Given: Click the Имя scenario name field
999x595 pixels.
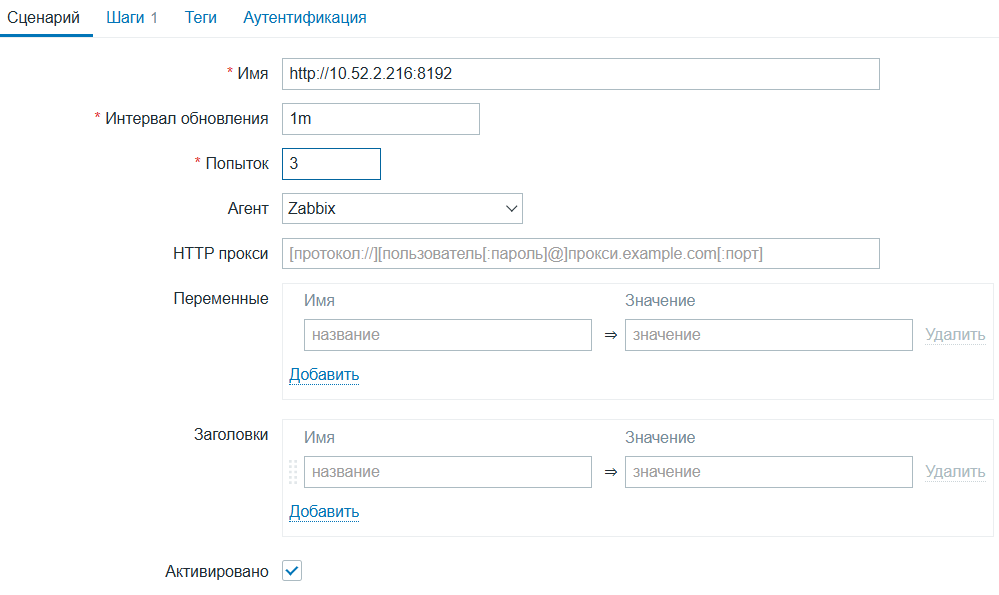Looking at the screenshot, I should (x=580, y=74).
